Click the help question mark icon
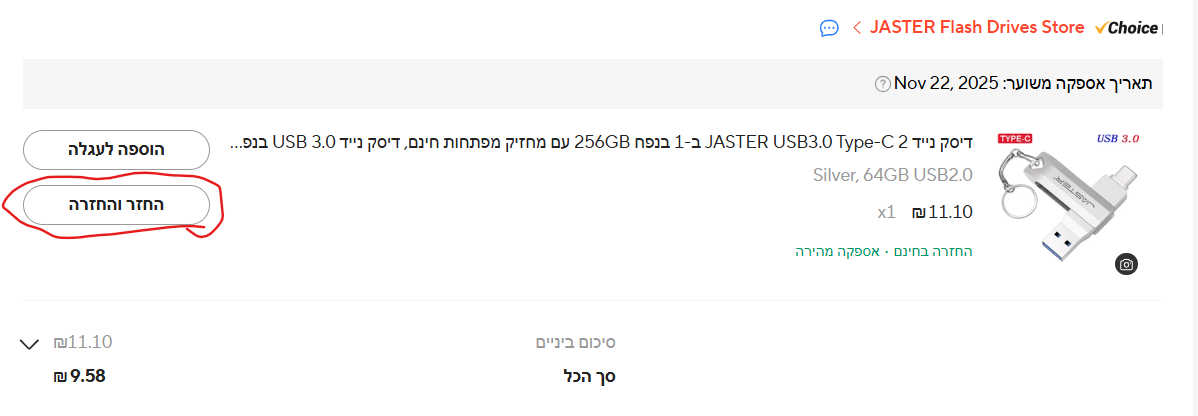1198x416 pixels. pos(882,84)
